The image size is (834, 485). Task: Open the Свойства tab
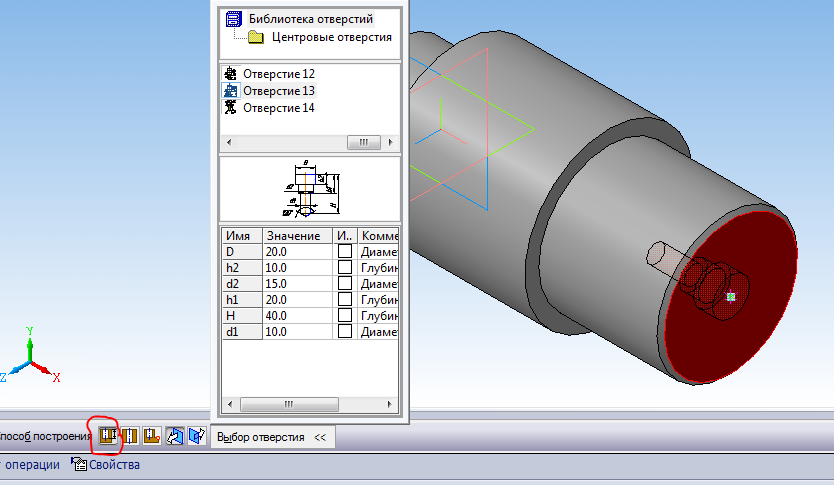point(106,465)
